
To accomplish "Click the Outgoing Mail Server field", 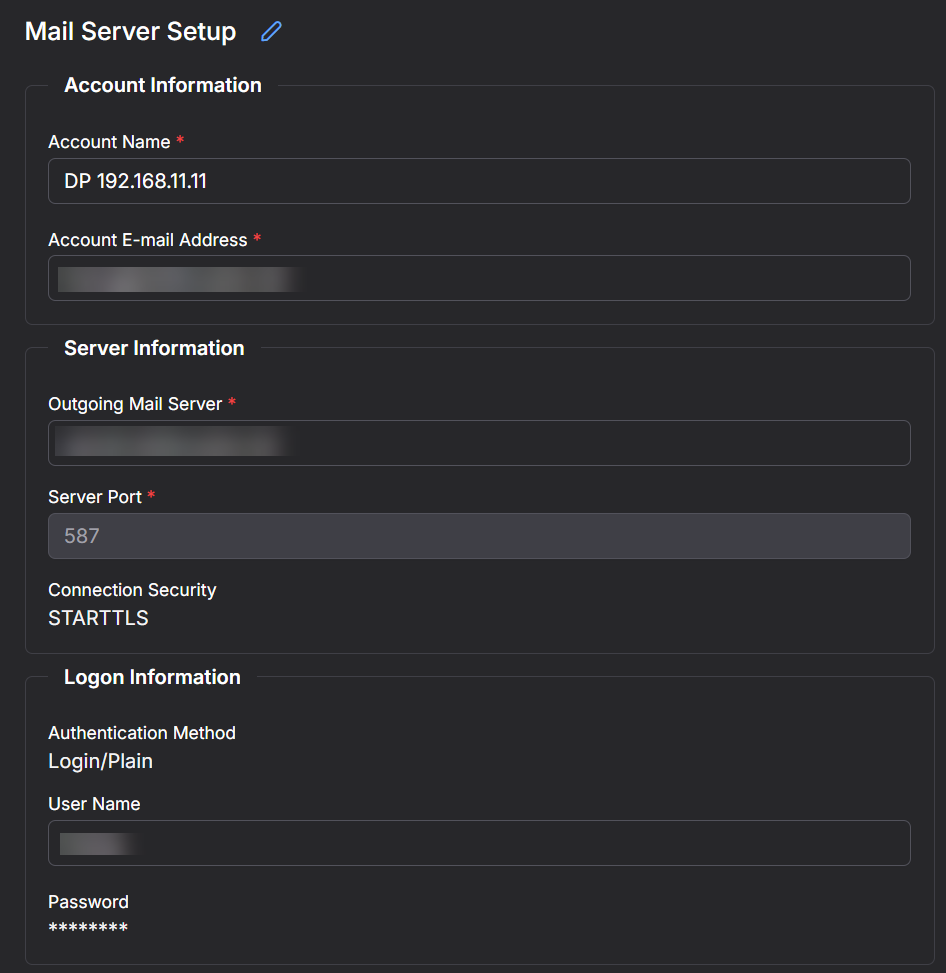I will (479, 443).
